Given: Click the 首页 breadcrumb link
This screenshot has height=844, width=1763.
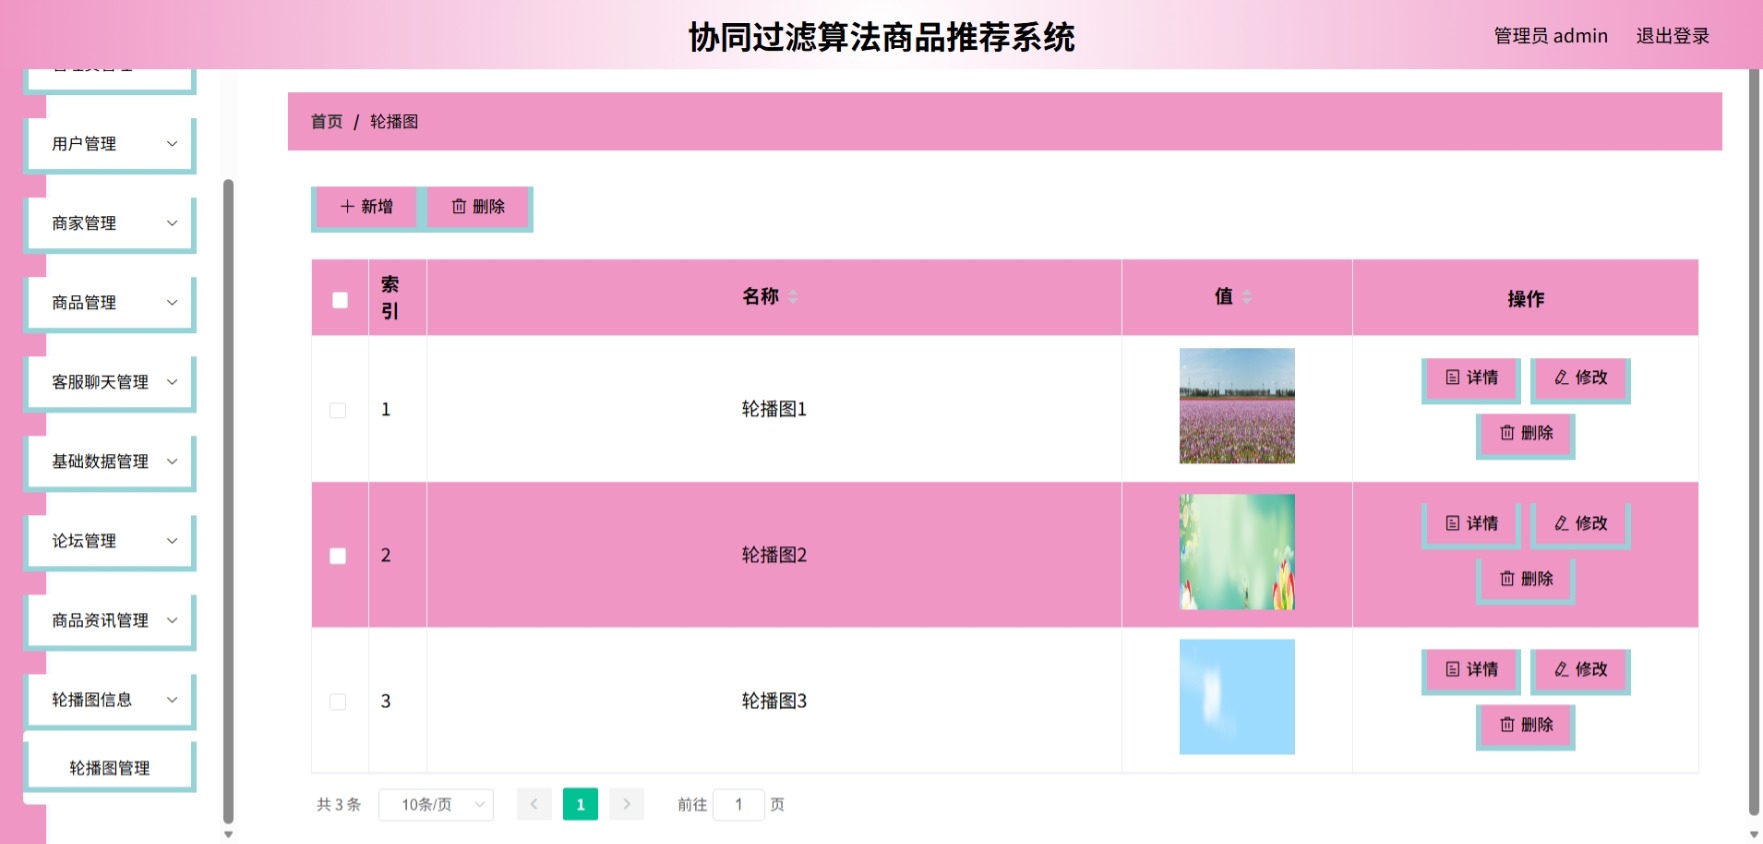Looking at the screenshot, I should (x=327, y=122).
